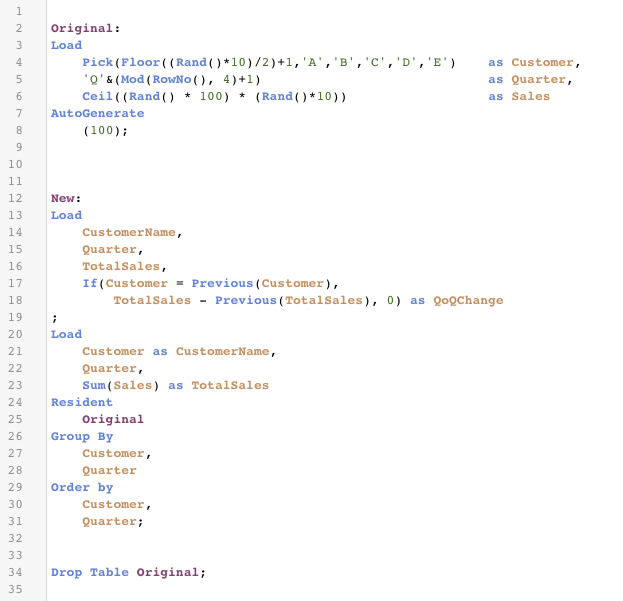Click the semicolon on line 19

click(x=54, y=318)
